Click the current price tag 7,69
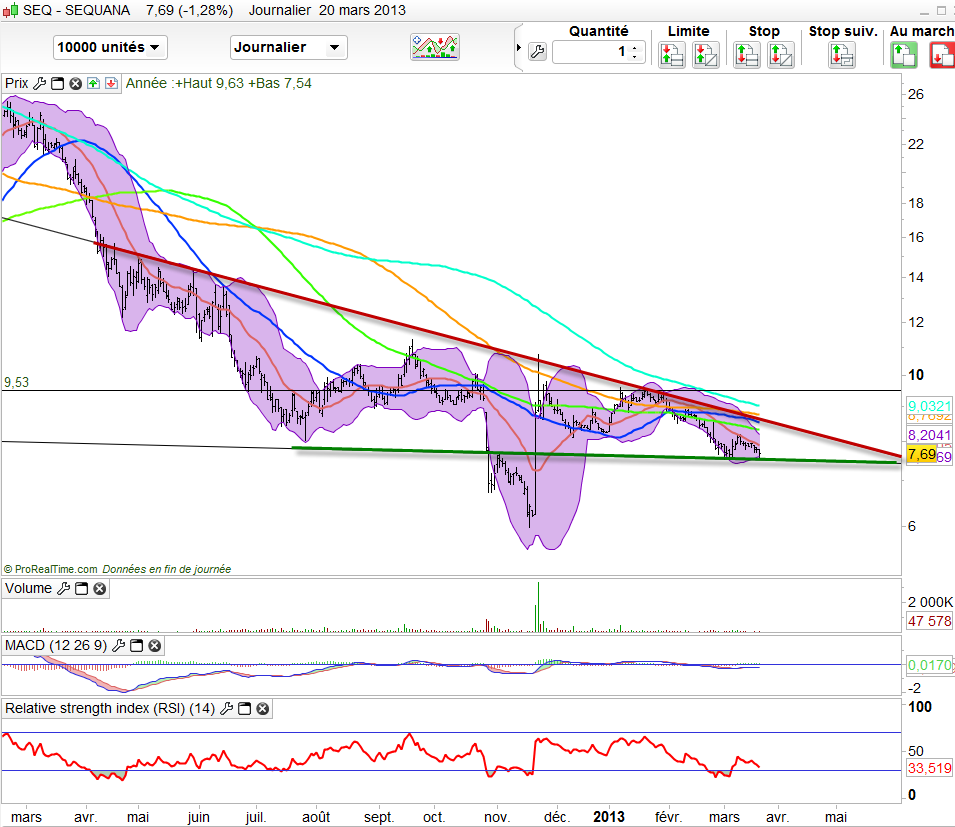Image resolution: width=955 pixels, height=827 pixels. pos(922,454)
